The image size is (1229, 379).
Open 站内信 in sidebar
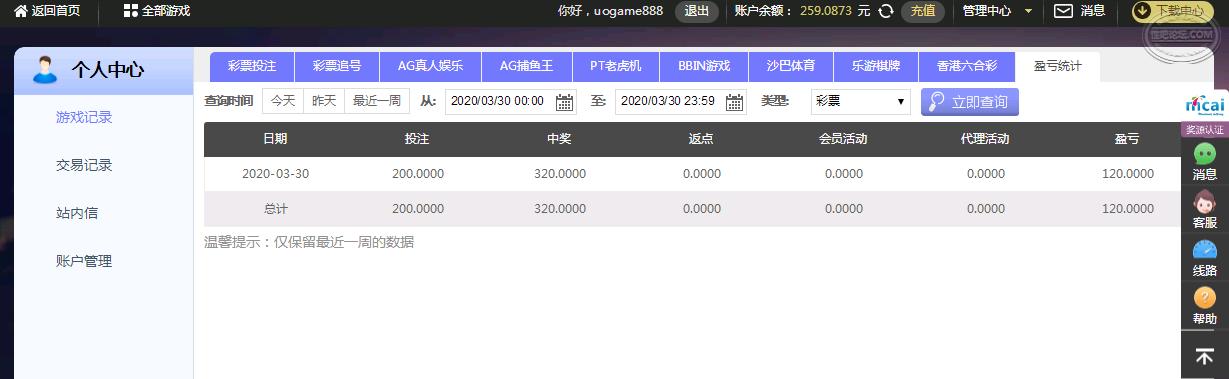point(77,213)
